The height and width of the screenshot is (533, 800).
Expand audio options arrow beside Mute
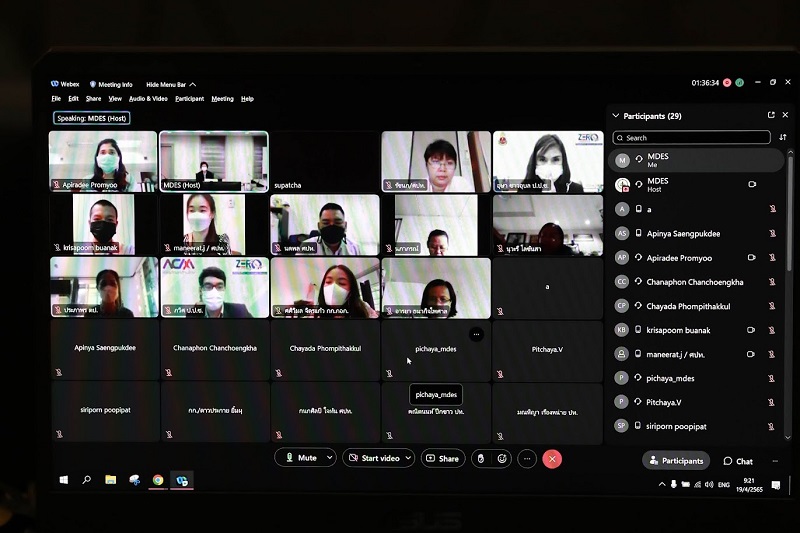327,458
